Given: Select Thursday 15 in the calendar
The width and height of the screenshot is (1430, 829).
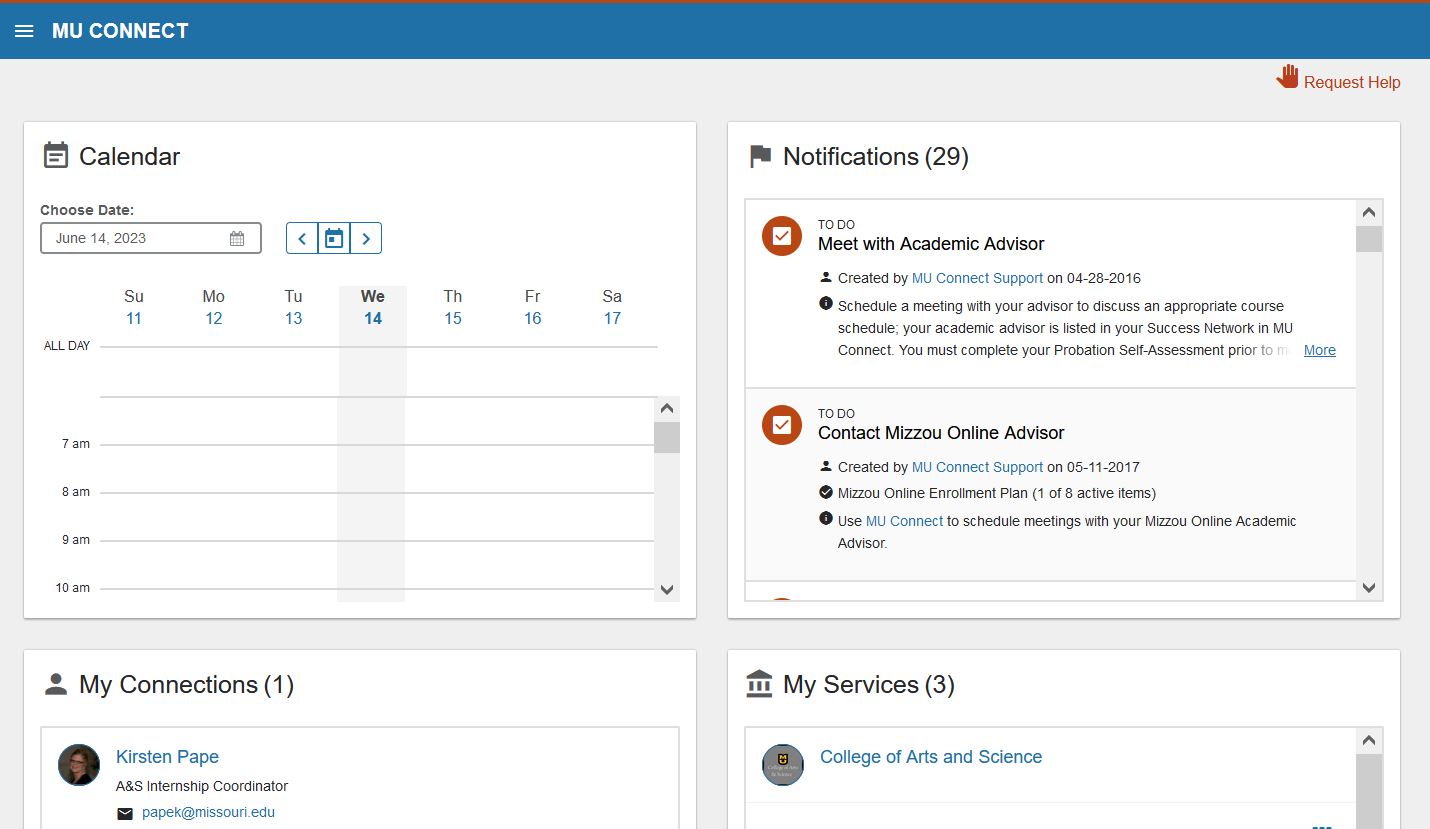Looking at the screenshot, I should [x=453, y=318].
